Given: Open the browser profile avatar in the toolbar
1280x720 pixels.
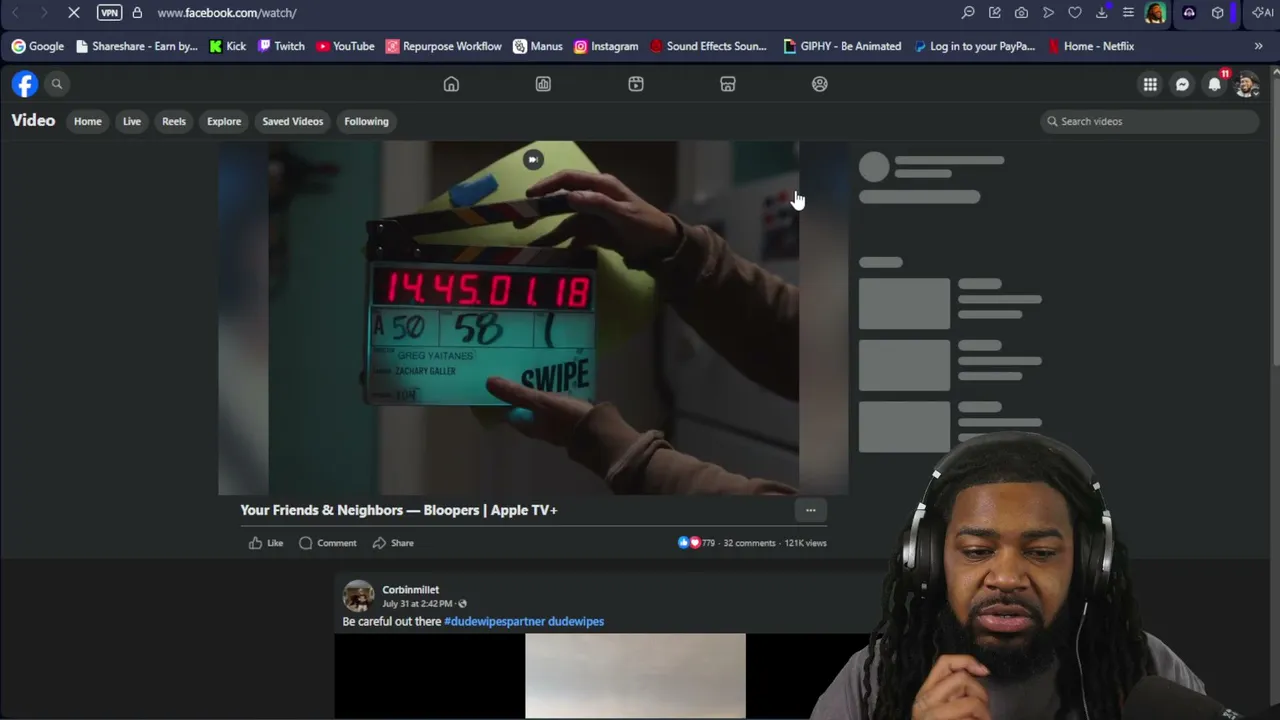Looking at the screenshot, I should pos(1156,13).
